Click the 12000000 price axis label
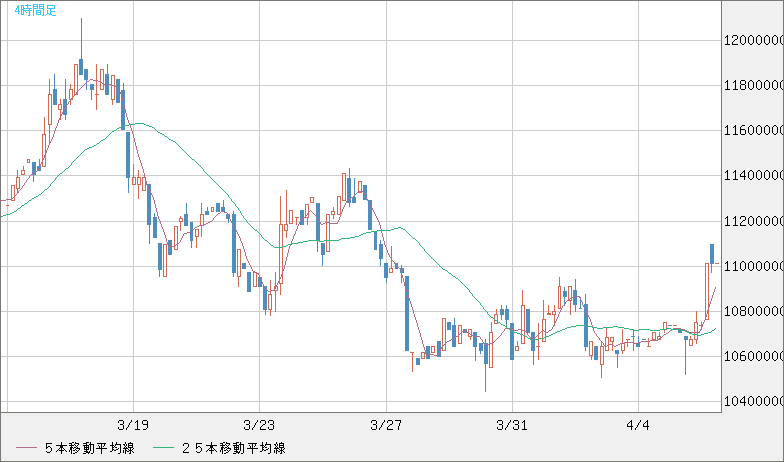Image resolution: width=784 pixels, height=462 pixels. click(754, 40)
